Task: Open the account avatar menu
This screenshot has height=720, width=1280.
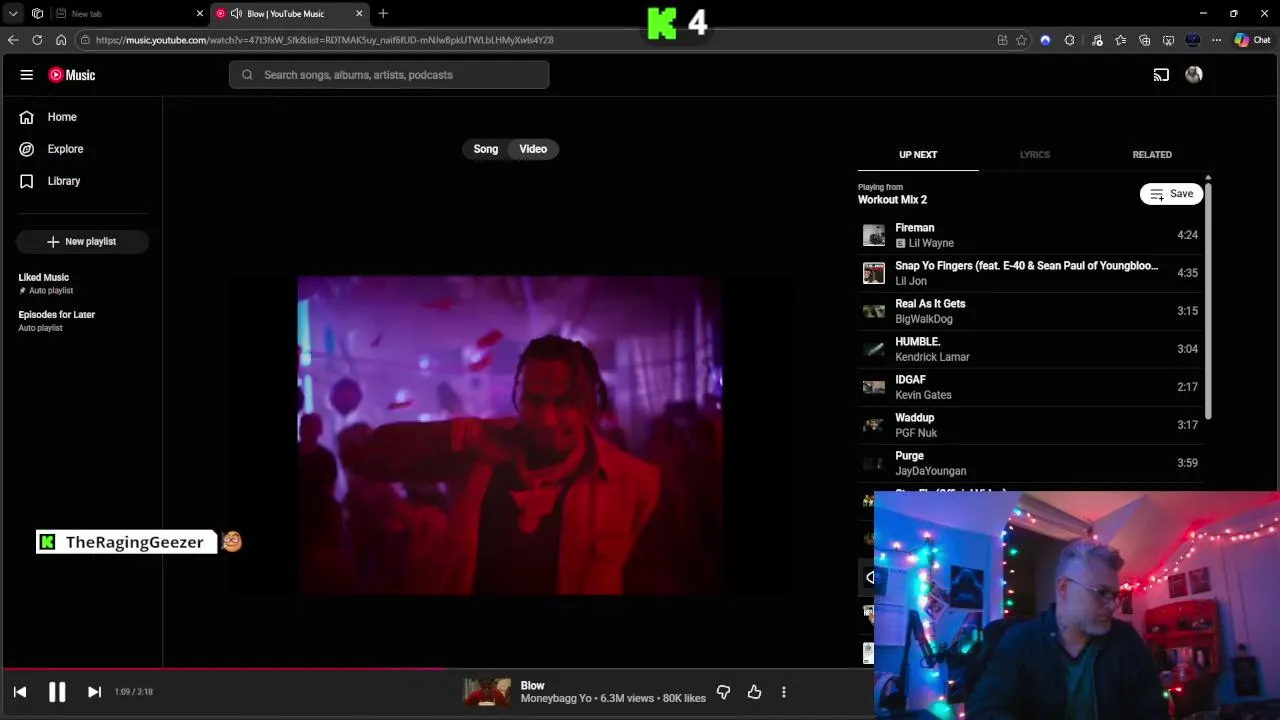Action: click(1194, 75)
